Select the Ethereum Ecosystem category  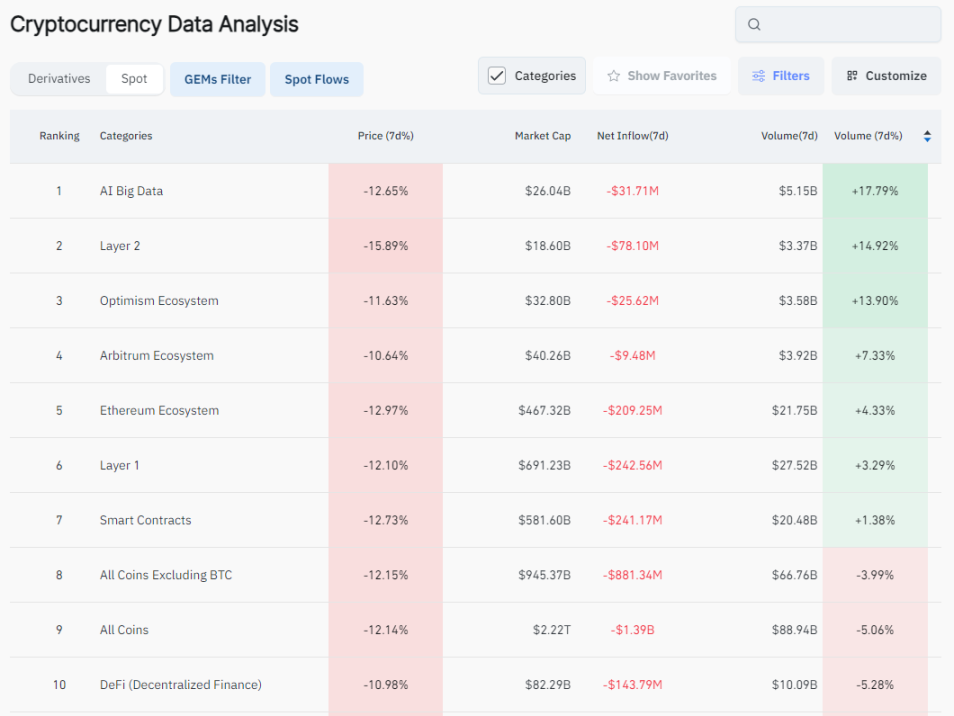159,411
